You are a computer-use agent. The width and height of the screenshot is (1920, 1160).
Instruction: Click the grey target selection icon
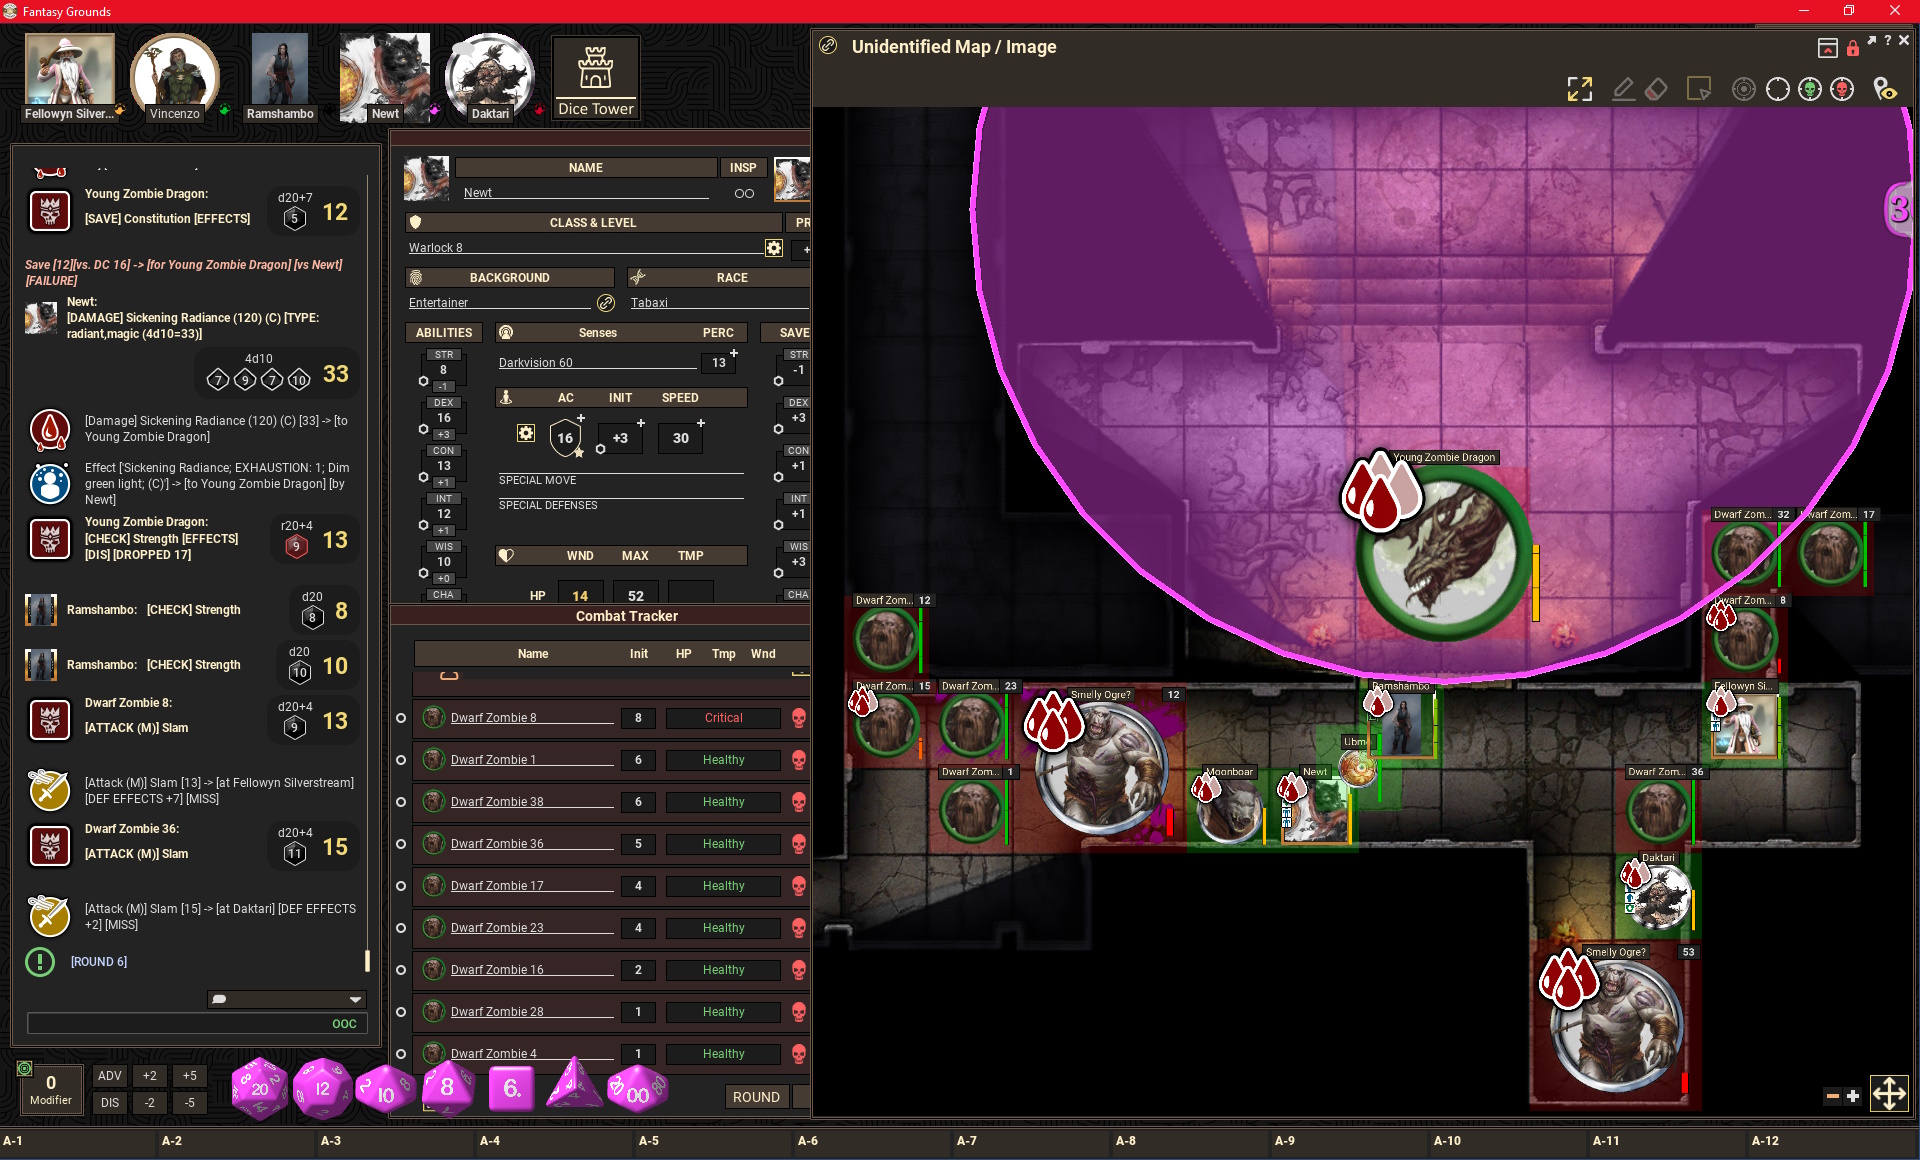coord(1744,89)
